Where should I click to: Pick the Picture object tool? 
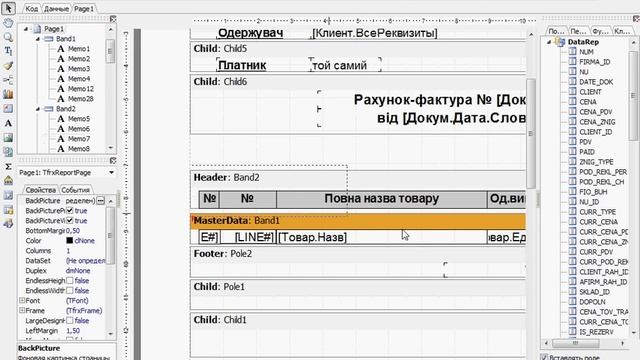(8, 138)
